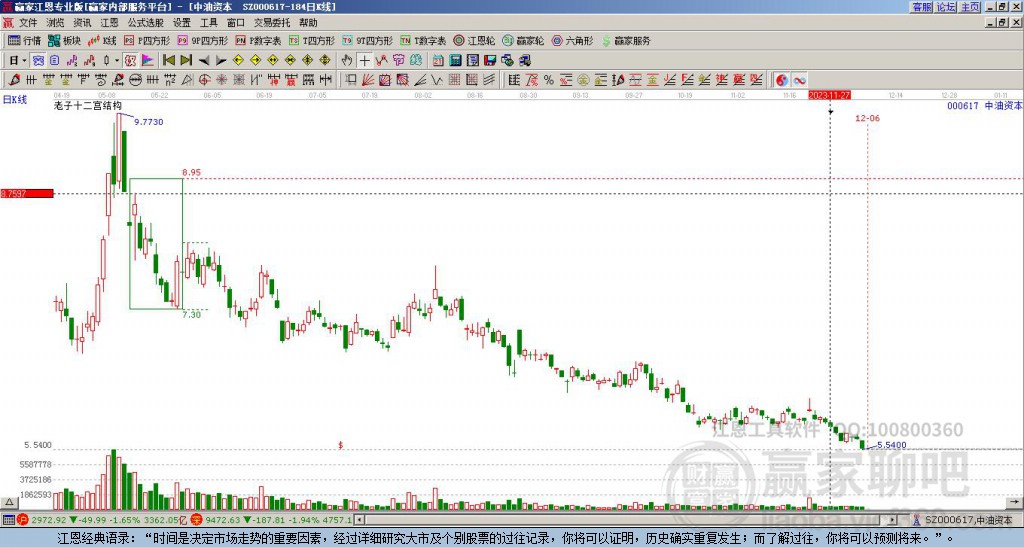Jump to first bar icon
This screenshot has height=548, width=1024.
(x=168, y=61)
